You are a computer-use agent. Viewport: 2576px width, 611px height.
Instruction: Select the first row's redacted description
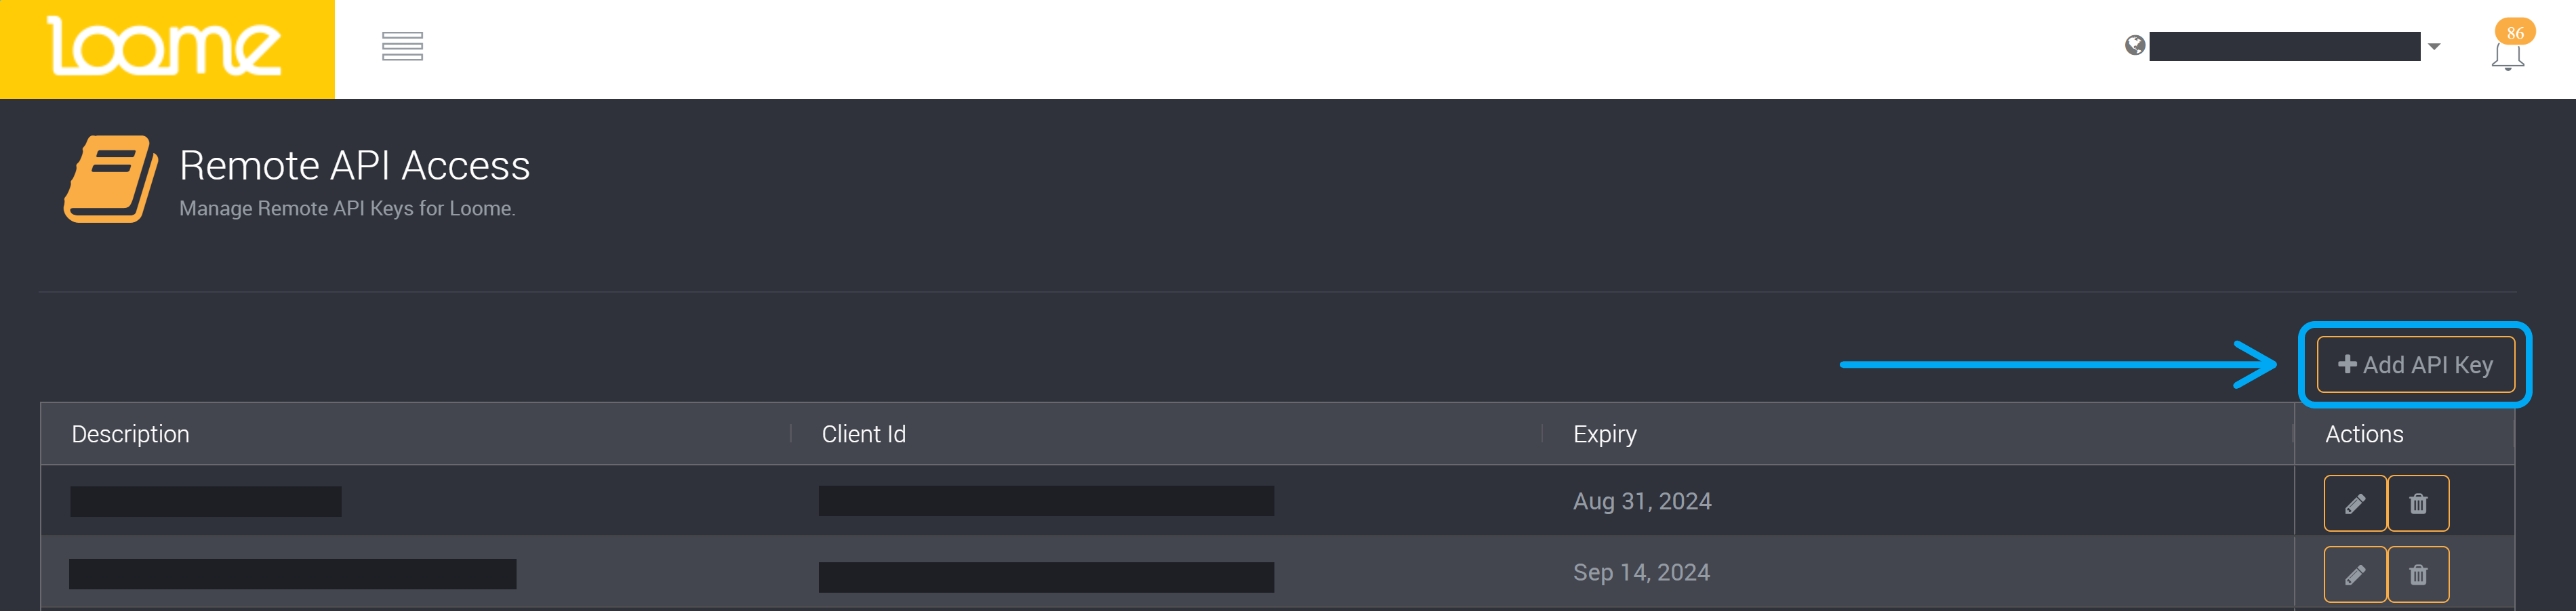(206, 501)
